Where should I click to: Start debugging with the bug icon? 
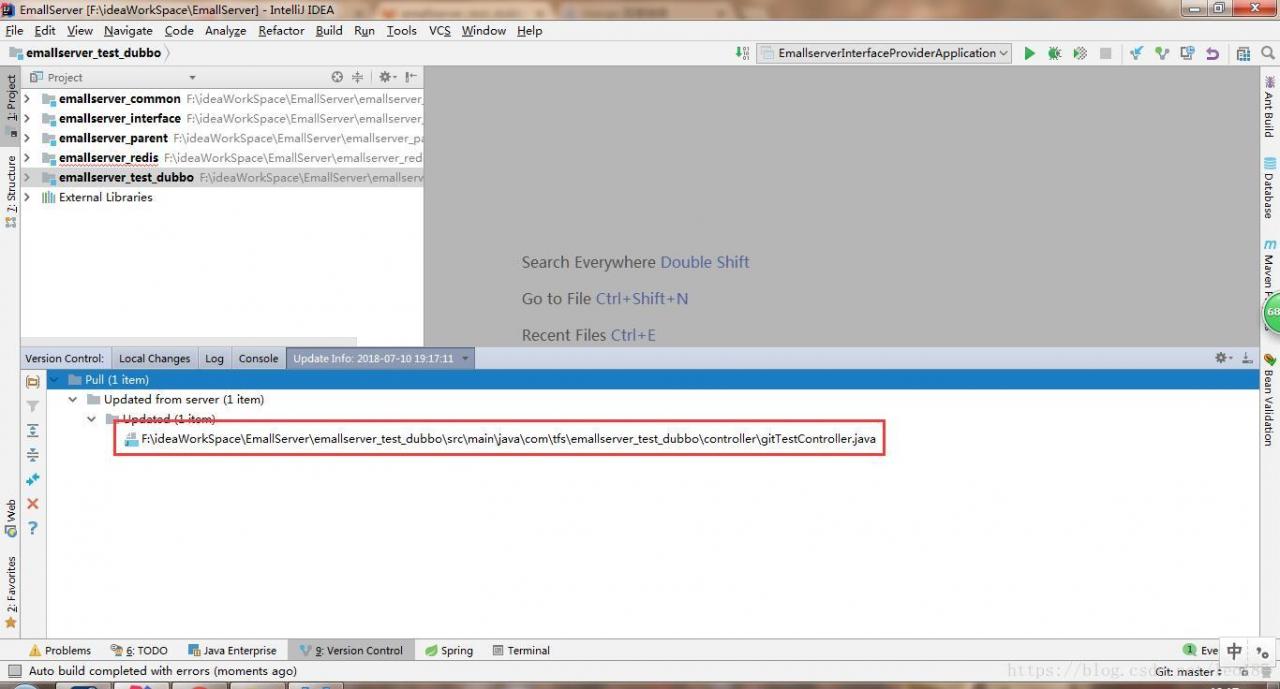[1054, 53]
